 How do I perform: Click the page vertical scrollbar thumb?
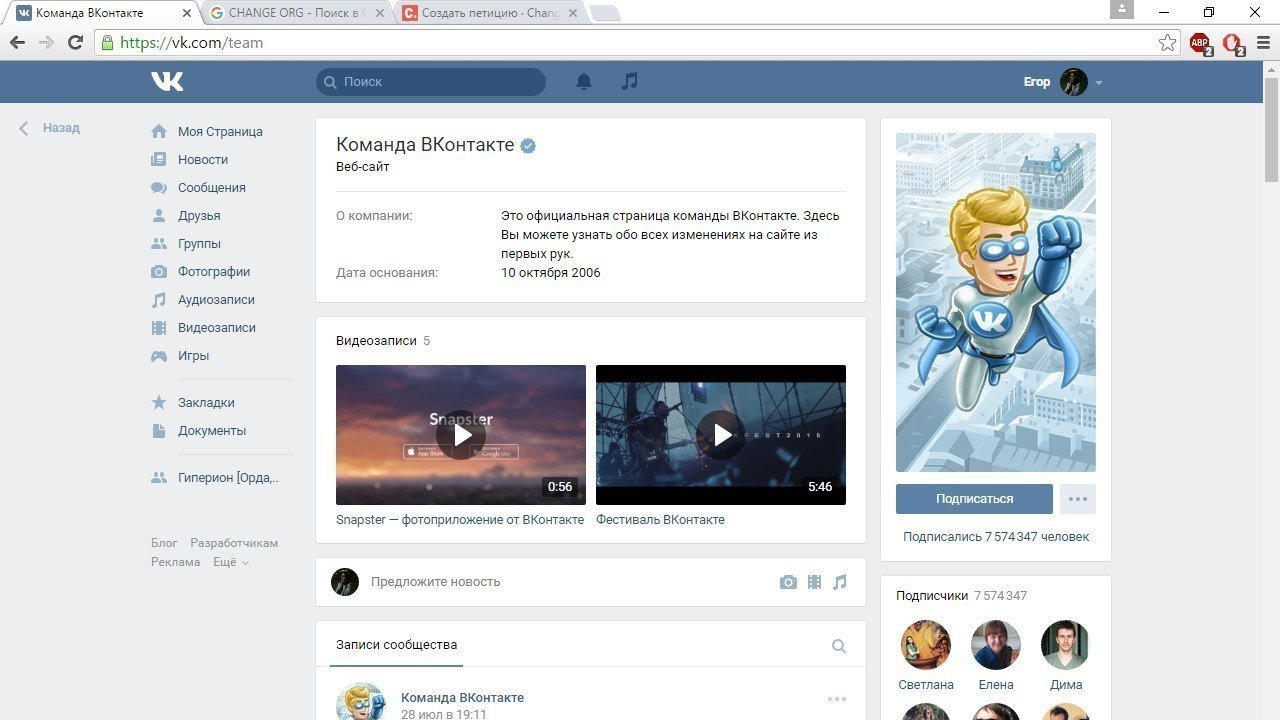click(1271, 130)
